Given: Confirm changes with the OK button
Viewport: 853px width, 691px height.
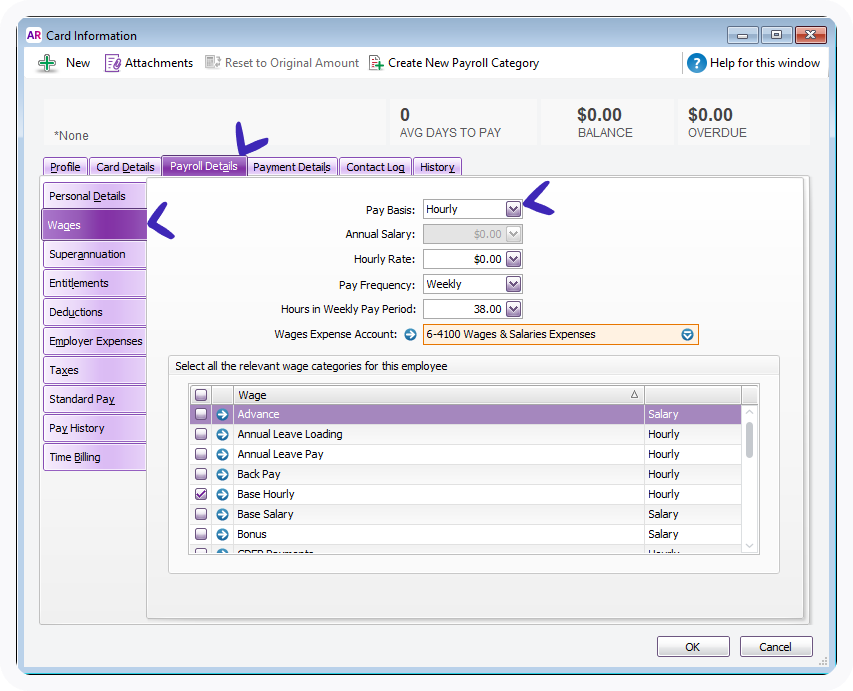Looking at the screenshot, I should (692, 646).
